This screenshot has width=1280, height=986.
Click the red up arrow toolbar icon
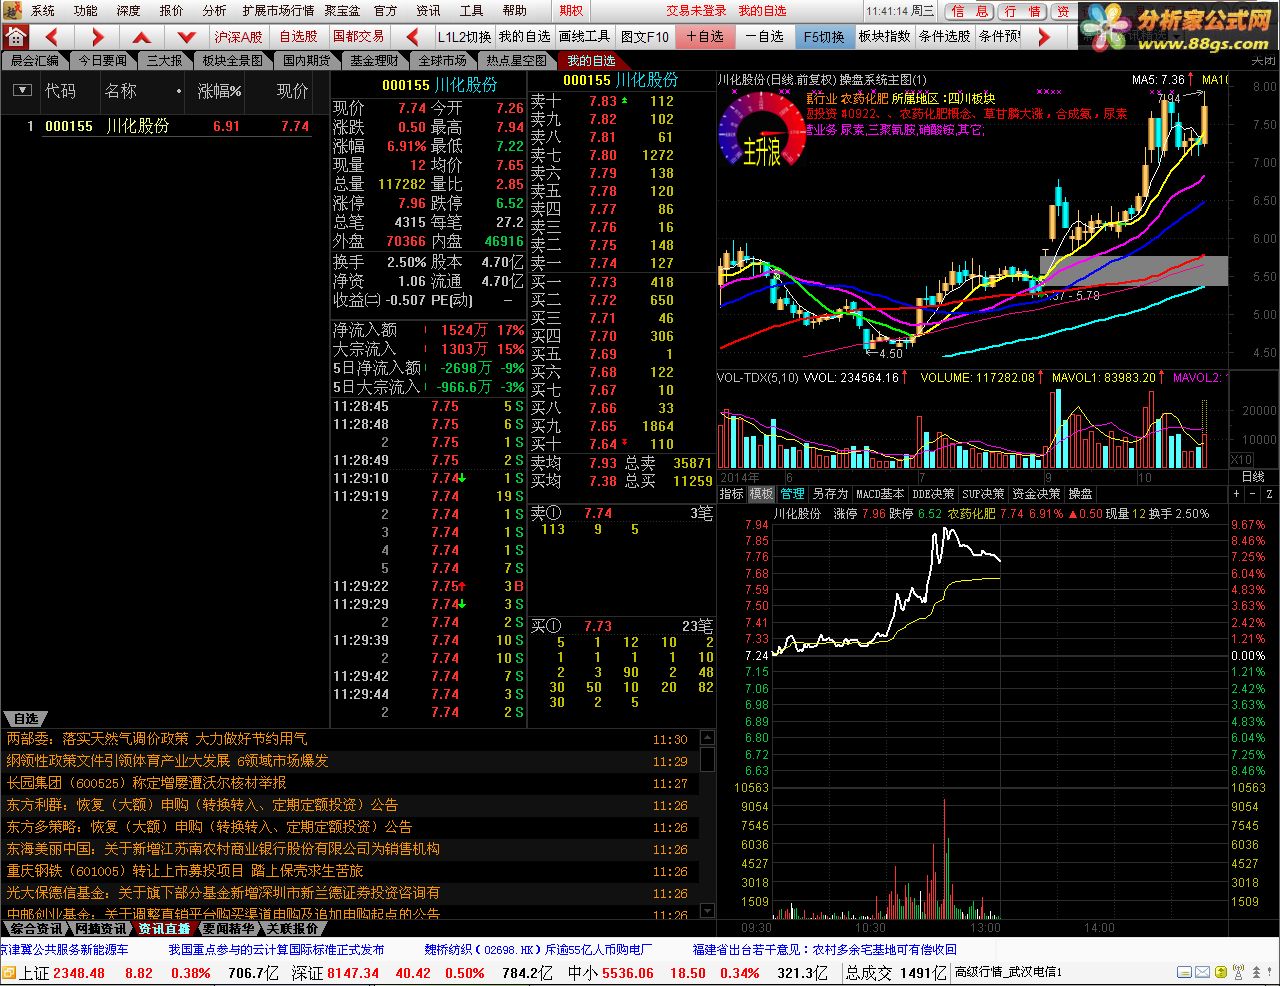click(141, 37)
